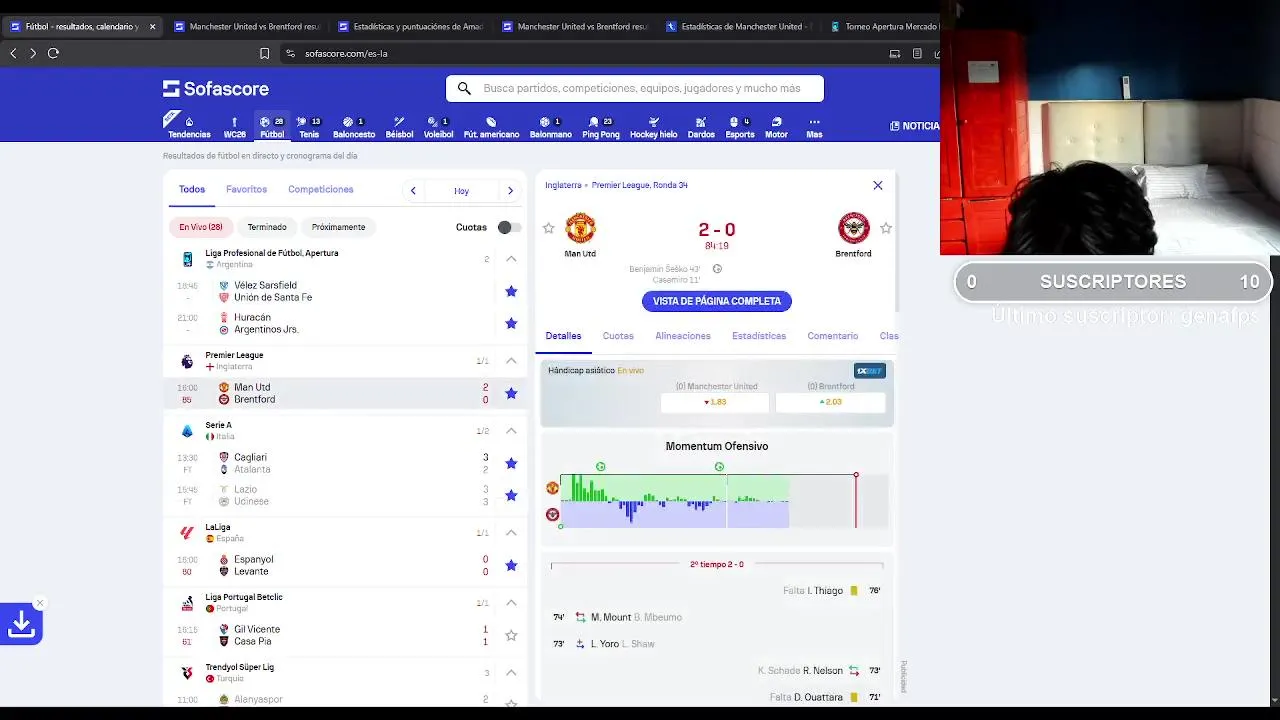1280x720 pixels.
Task: Select the Voleibol sport icon
Action: coord(438,127)
